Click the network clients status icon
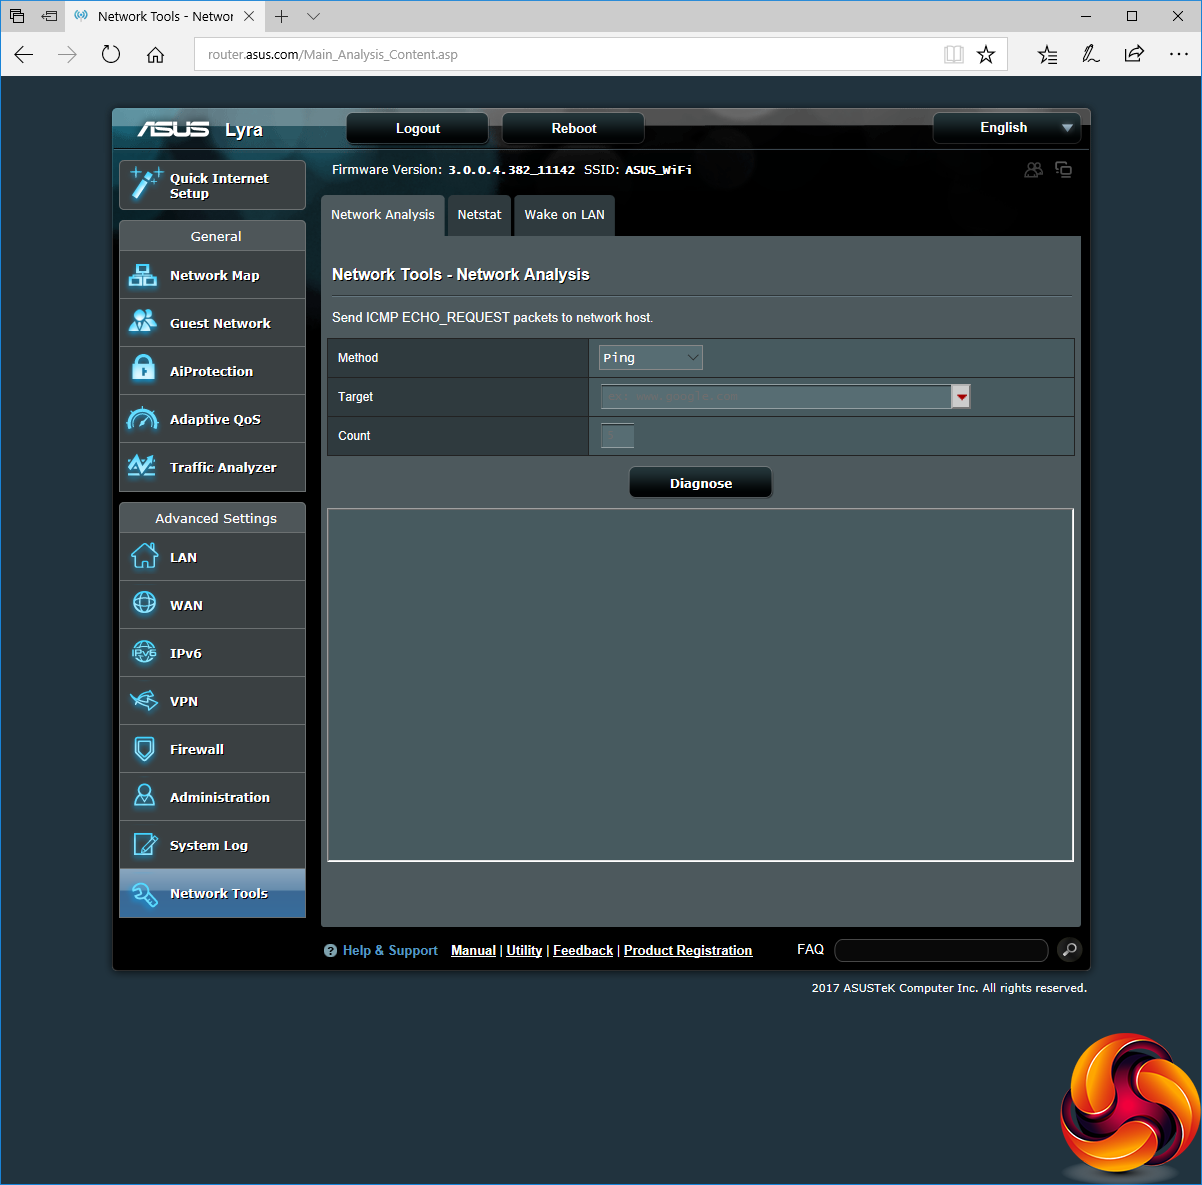Viewport: 1202px width, 1185px height. click(x=1064, y=170)
